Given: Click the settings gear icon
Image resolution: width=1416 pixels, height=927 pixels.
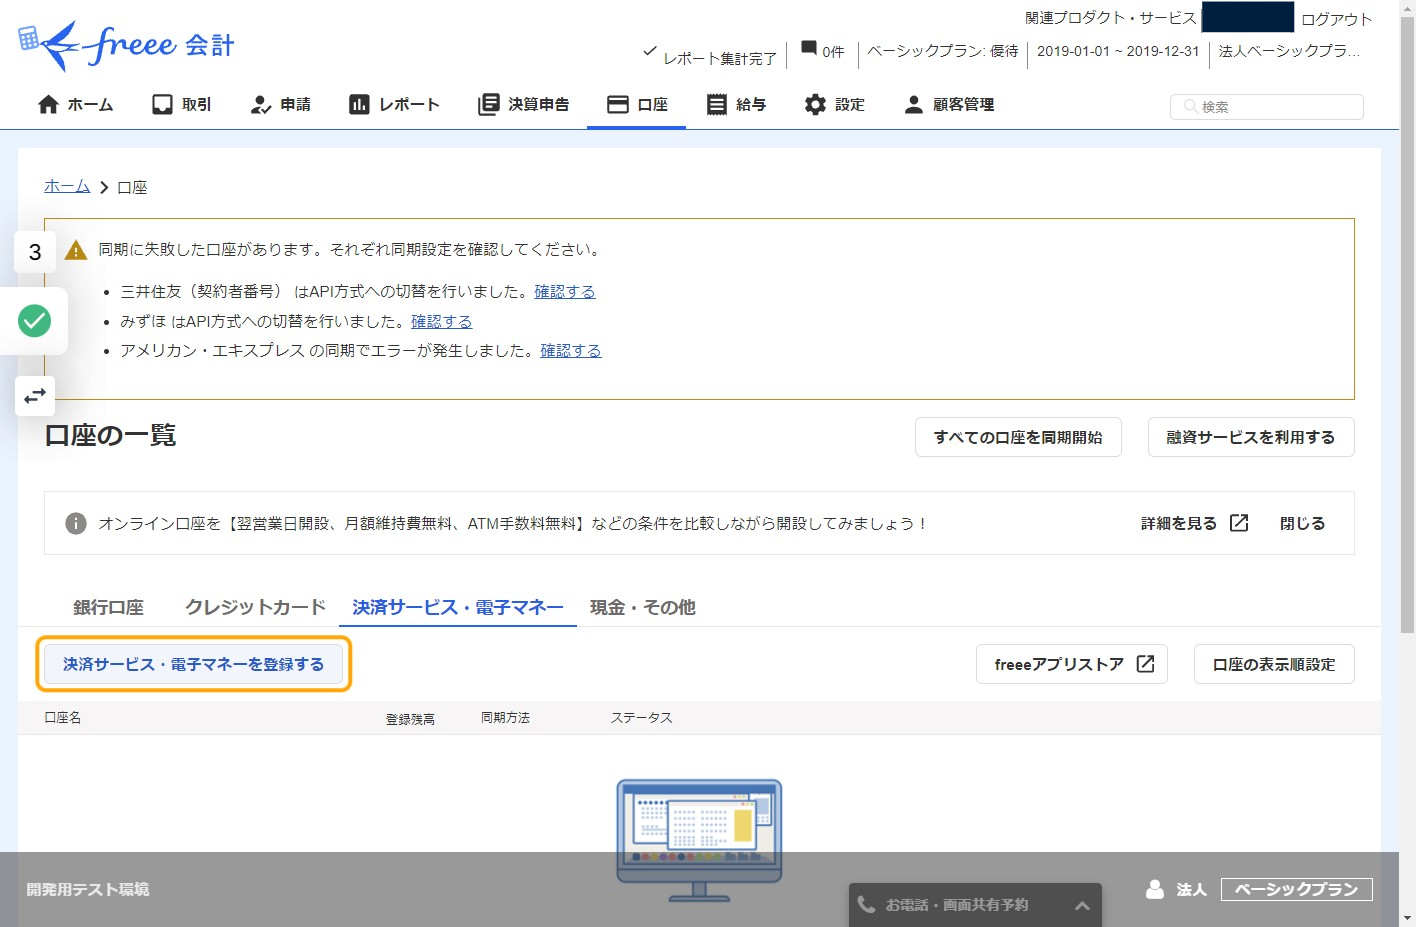Looking at the screenshot, I should coord(815,104).
